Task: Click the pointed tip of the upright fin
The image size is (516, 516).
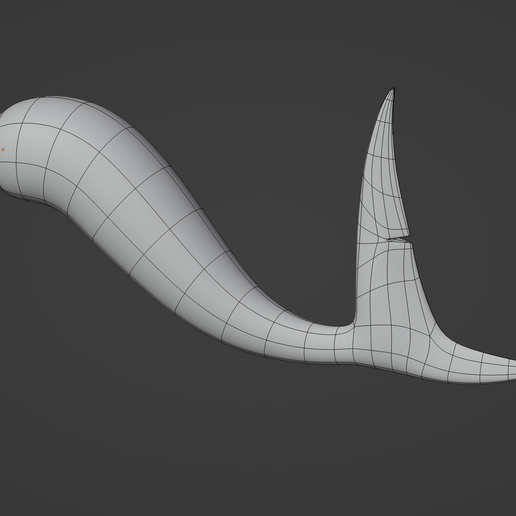Action: tap(393, 89)
